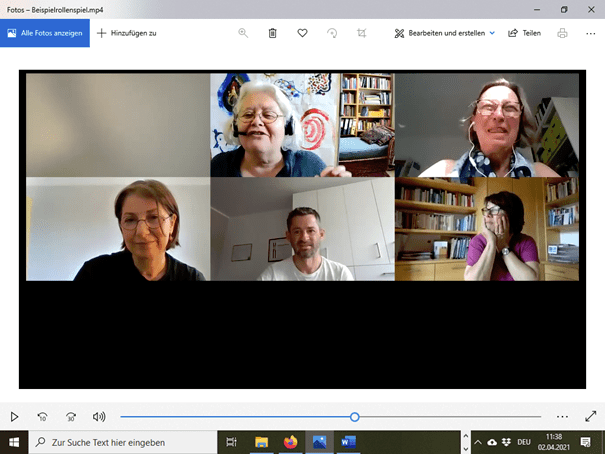
Task: Open the Hinzufügen zu menu
Action: pyautogui.click(x=127, y=33)
